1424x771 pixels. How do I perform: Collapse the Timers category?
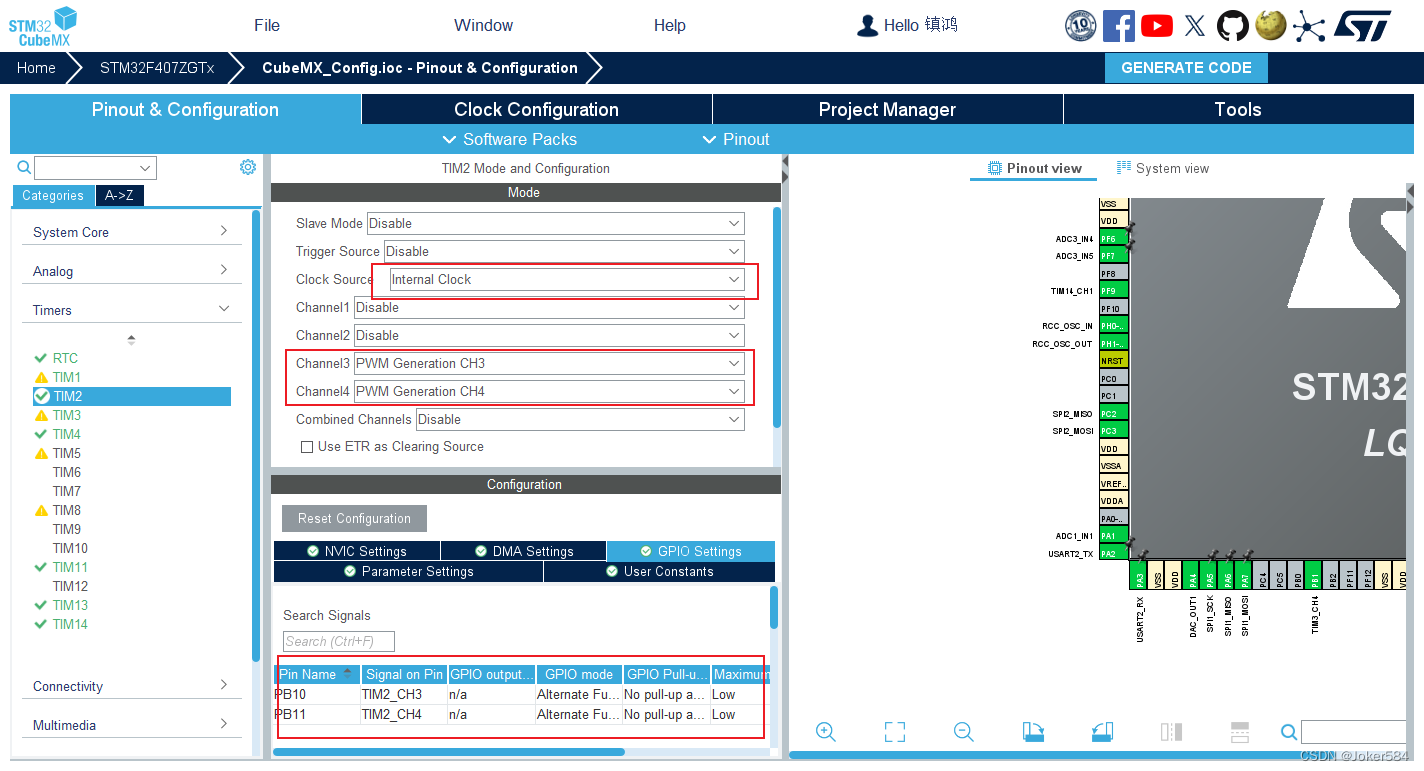pyautogui.click(x=131, y=310)
